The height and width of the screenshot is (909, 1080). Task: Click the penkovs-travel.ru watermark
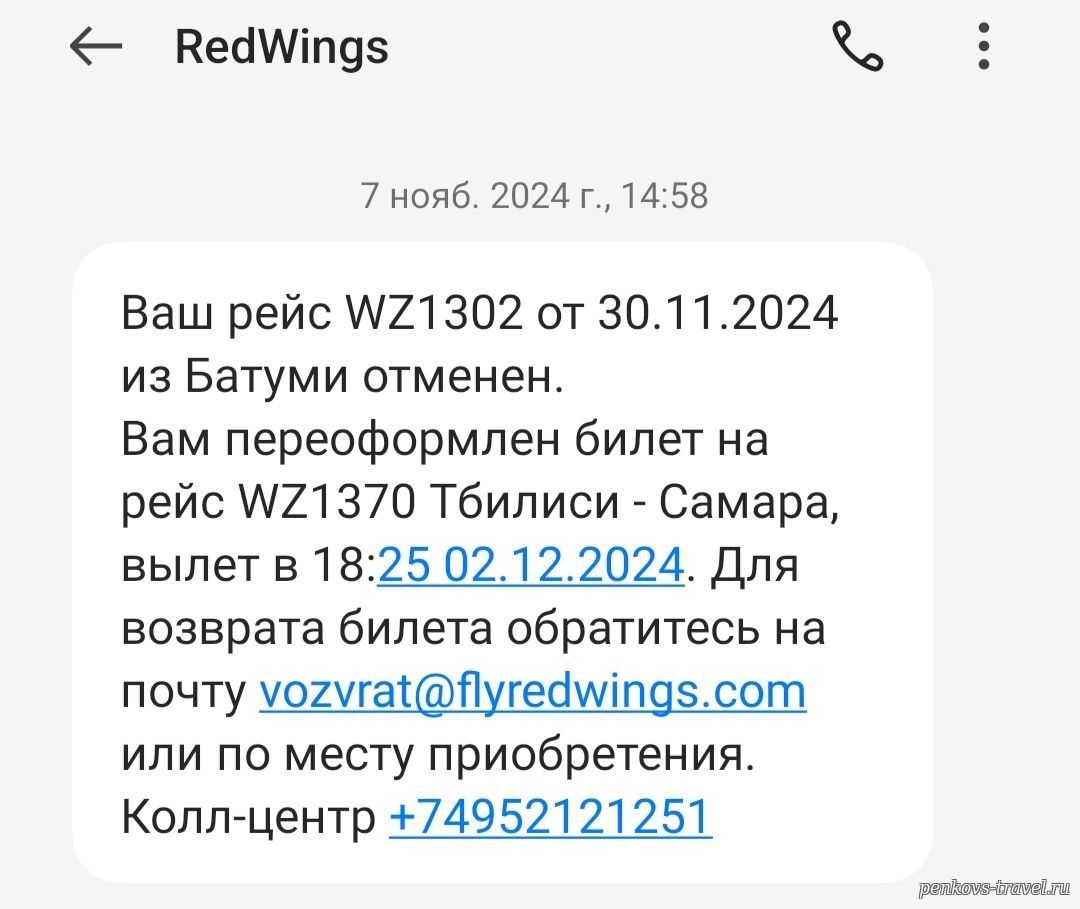point(994,888)
